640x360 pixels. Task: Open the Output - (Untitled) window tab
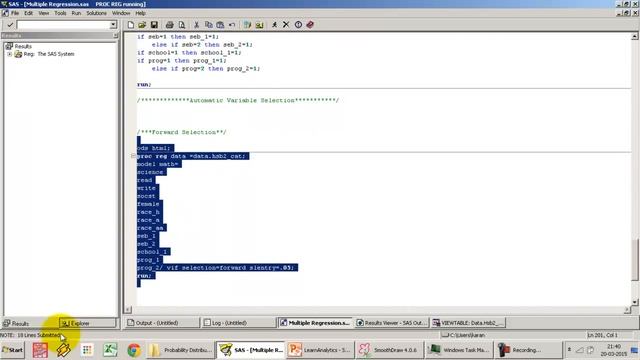pyautogui.click(x=162, y=323)
